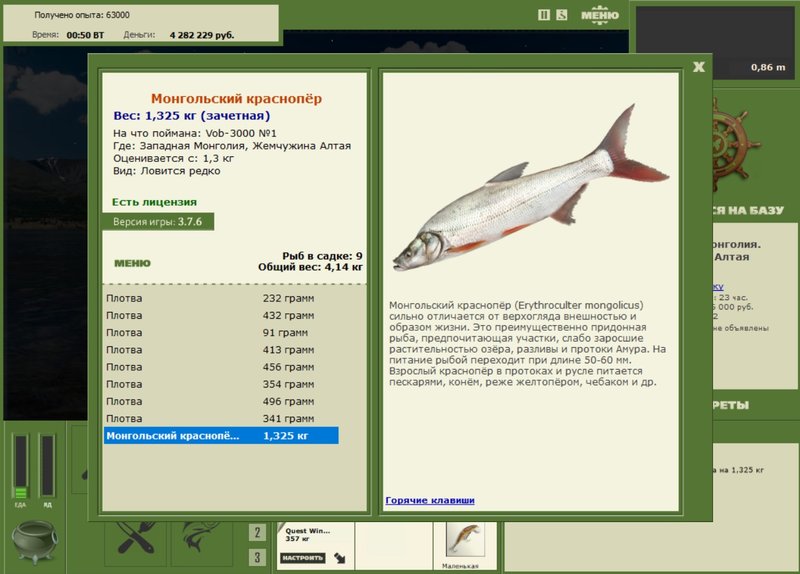
Task: Click the На что поймана: Vob-3000 №1 line
Action: pos(195,133)
